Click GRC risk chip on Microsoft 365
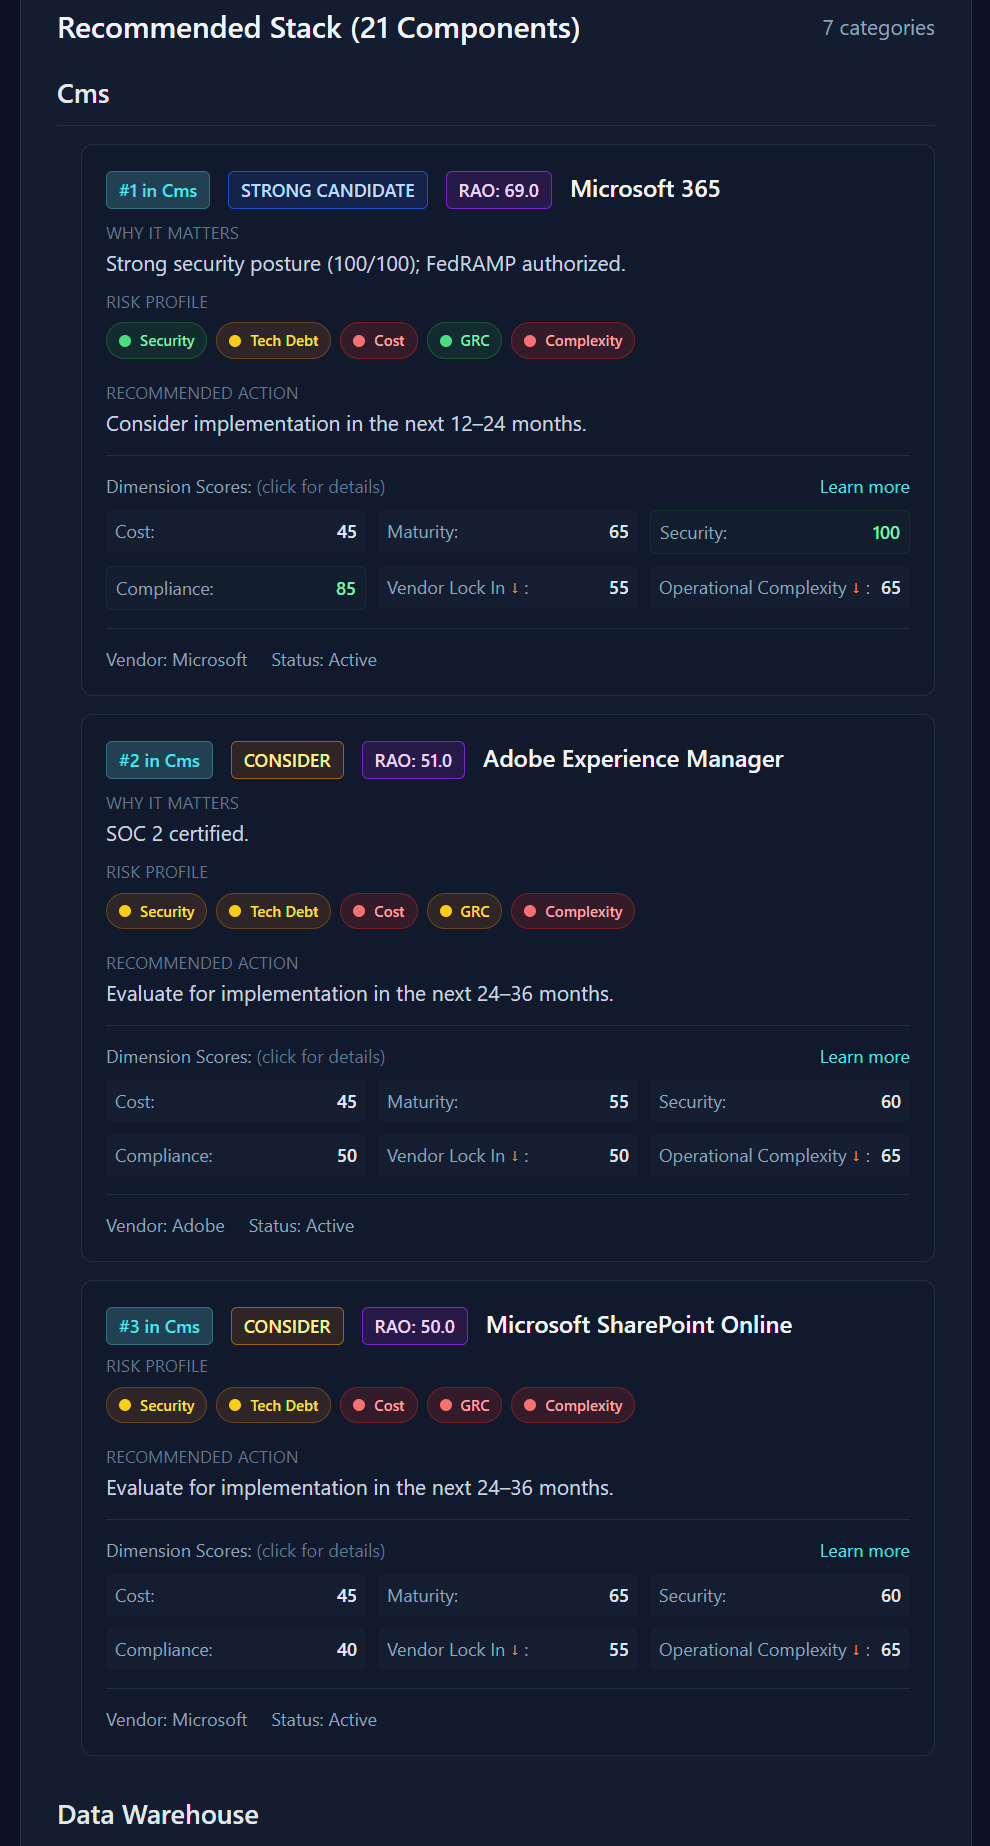 [464, 341]
